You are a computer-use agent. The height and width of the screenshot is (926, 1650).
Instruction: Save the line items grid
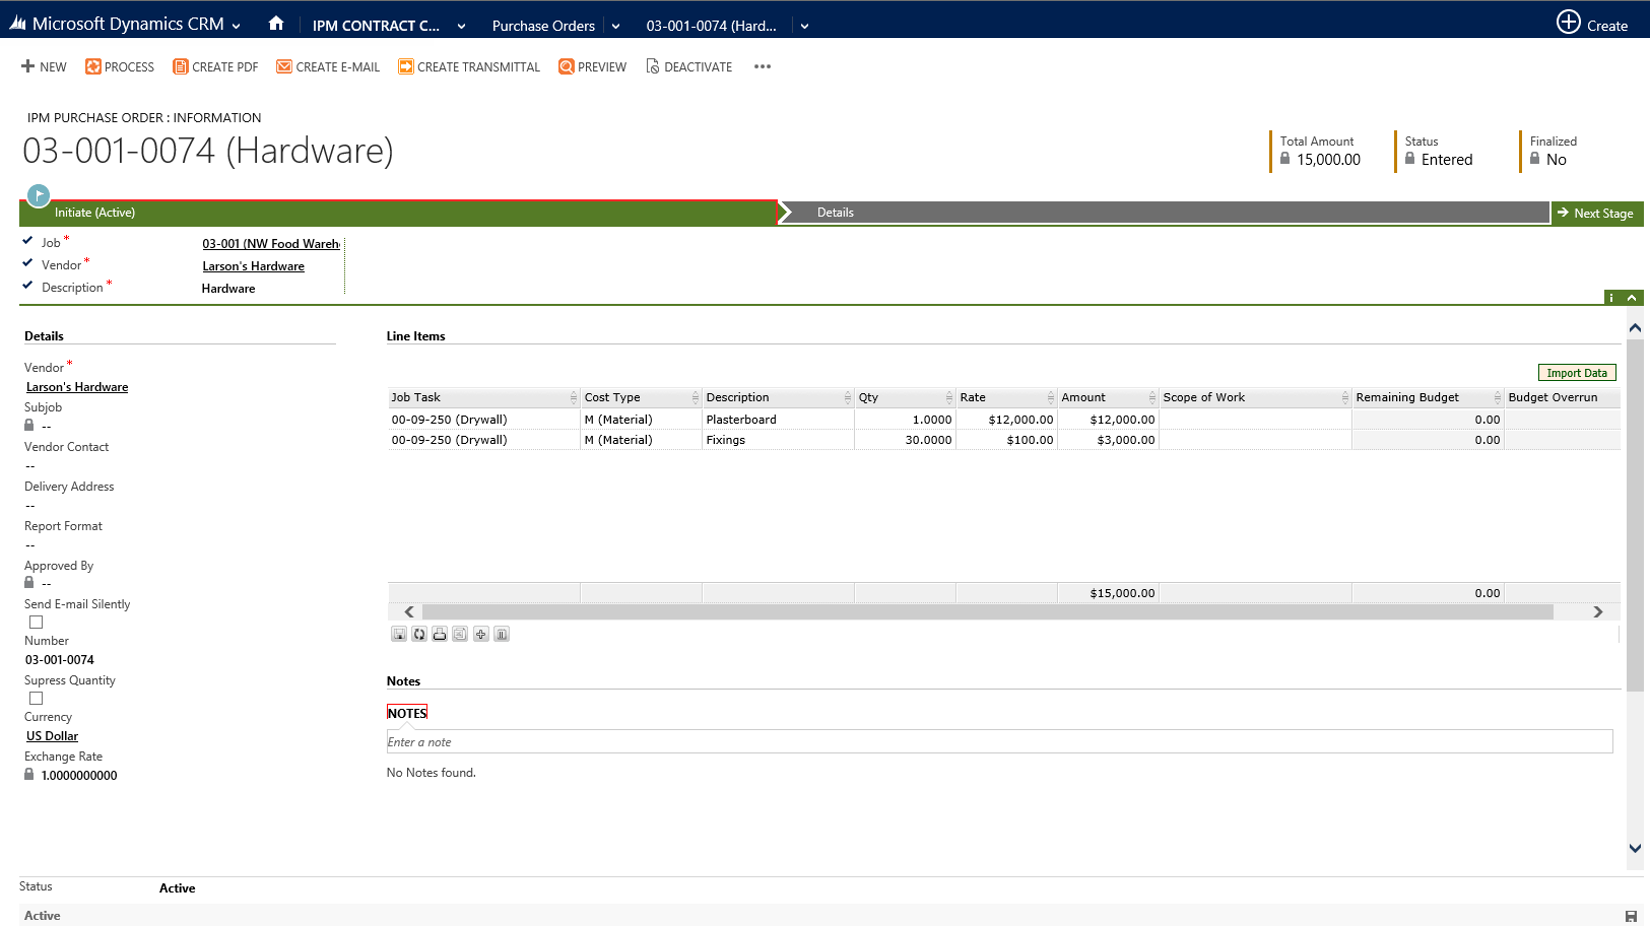tap(399, 634)
